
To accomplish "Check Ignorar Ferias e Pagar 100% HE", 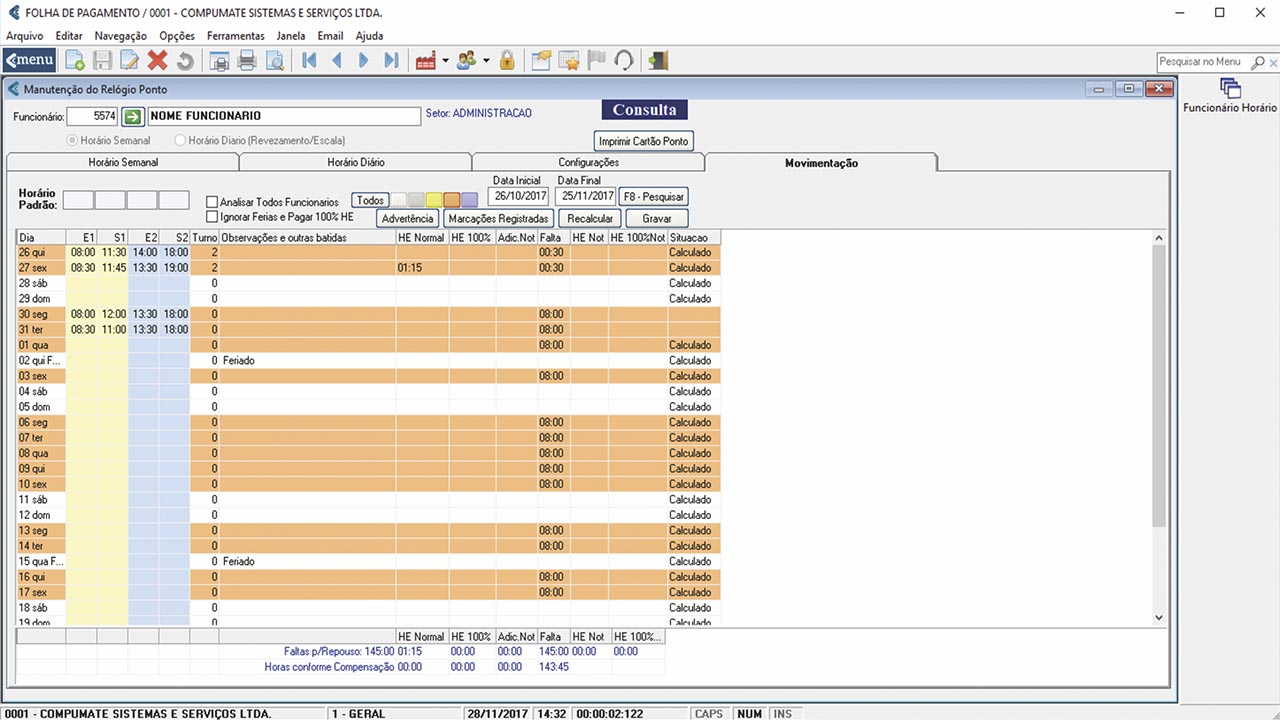I will (x=212, y=216).
